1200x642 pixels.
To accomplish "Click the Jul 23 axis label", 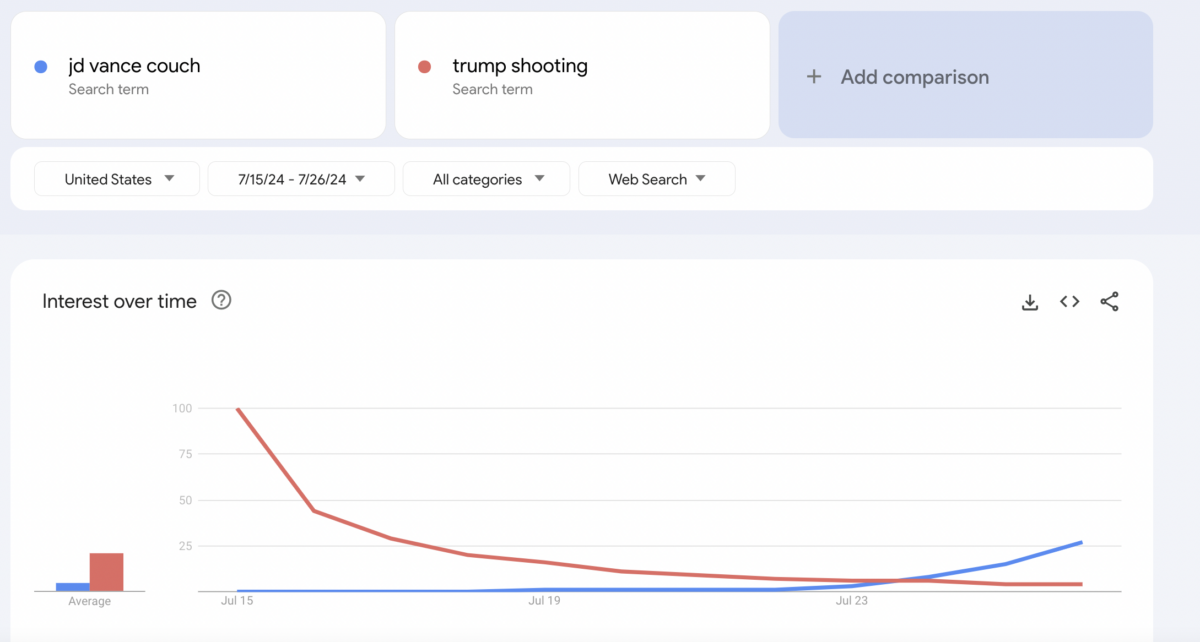I will click(851, 601).
